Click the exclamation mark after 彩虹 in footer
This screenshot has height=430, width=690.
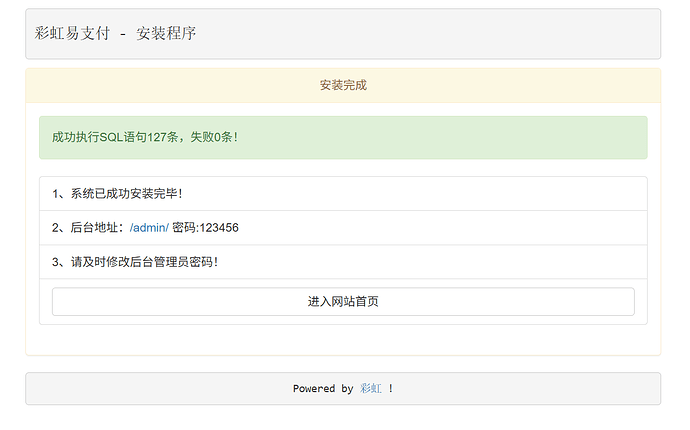coord(391,388)
